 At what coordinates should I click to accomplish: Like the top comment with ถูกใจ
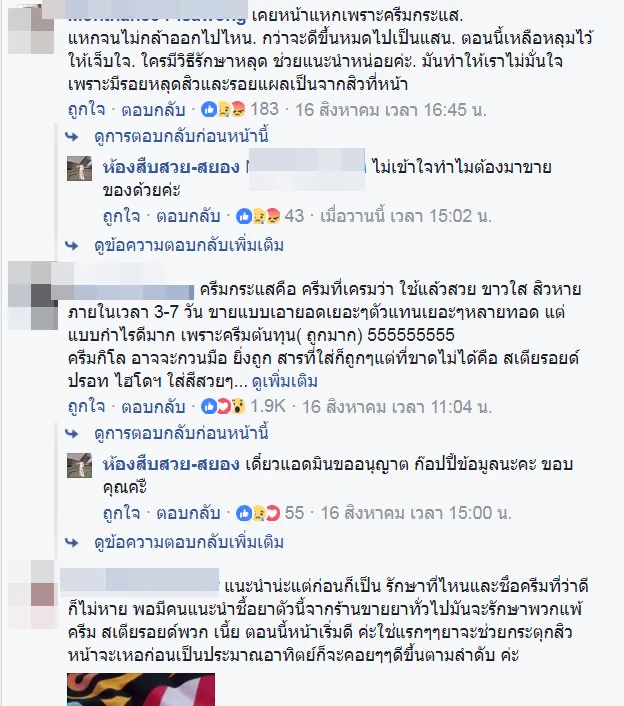(x=86, y=110)
